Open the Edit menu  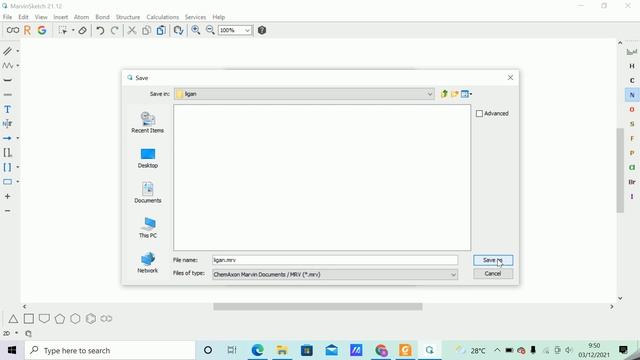(x=23, y=17)
